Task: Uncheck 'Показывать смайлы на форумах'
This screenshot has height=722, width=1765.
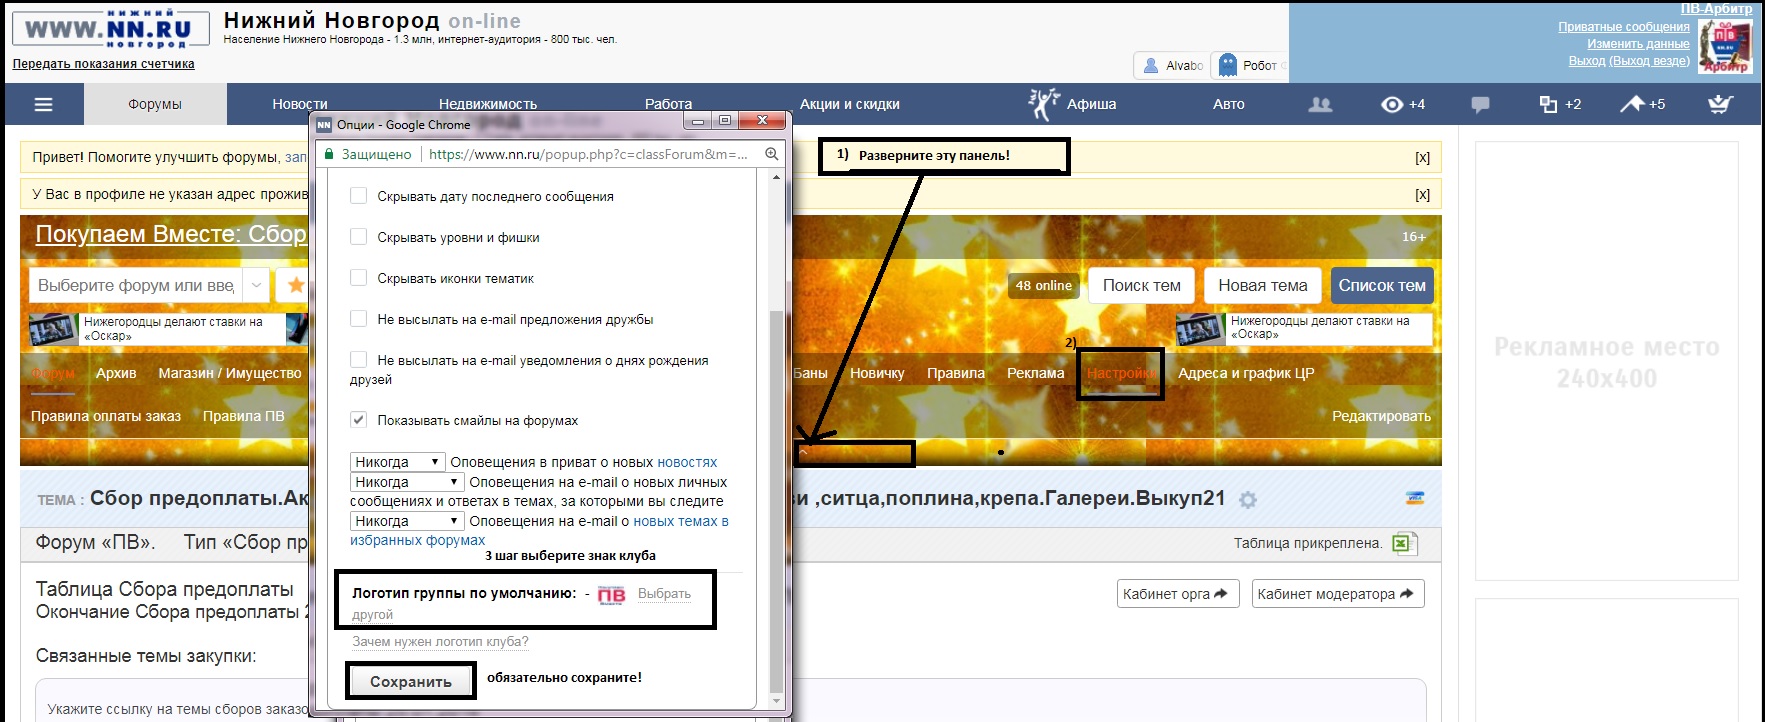Action: (358, 420)
